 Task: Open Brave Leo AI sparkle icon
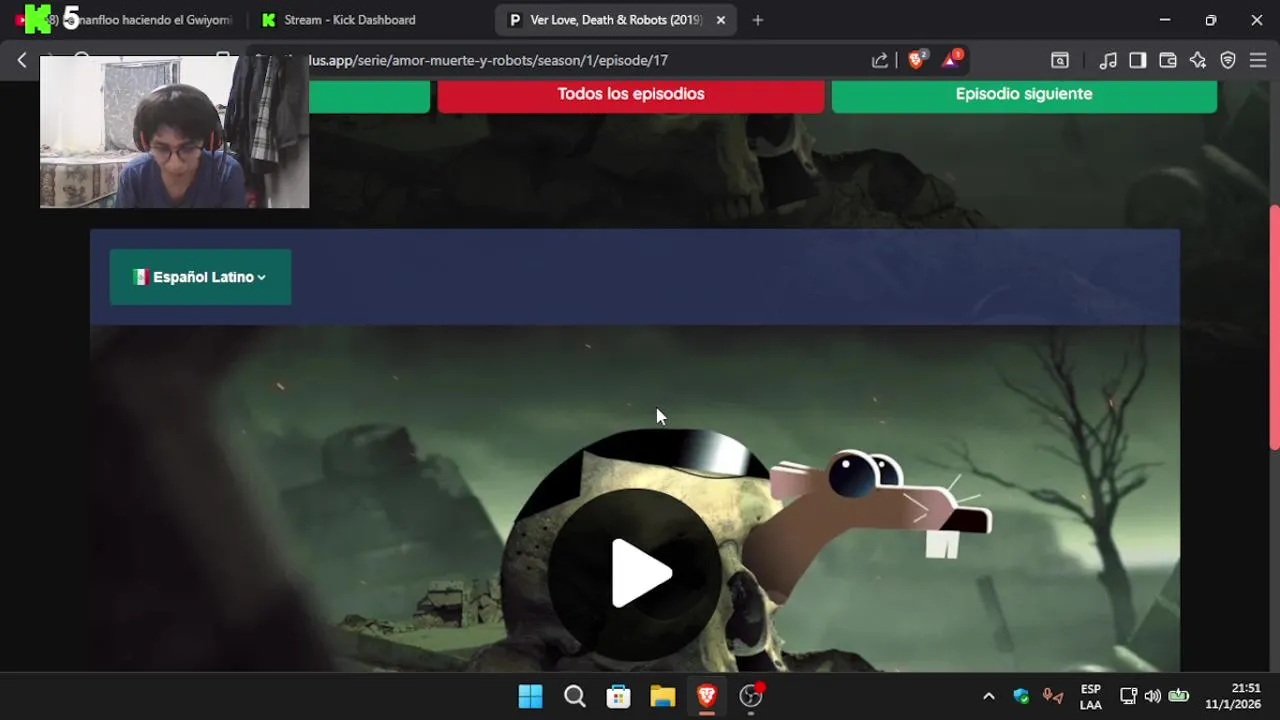click(x=1197, y=60)
